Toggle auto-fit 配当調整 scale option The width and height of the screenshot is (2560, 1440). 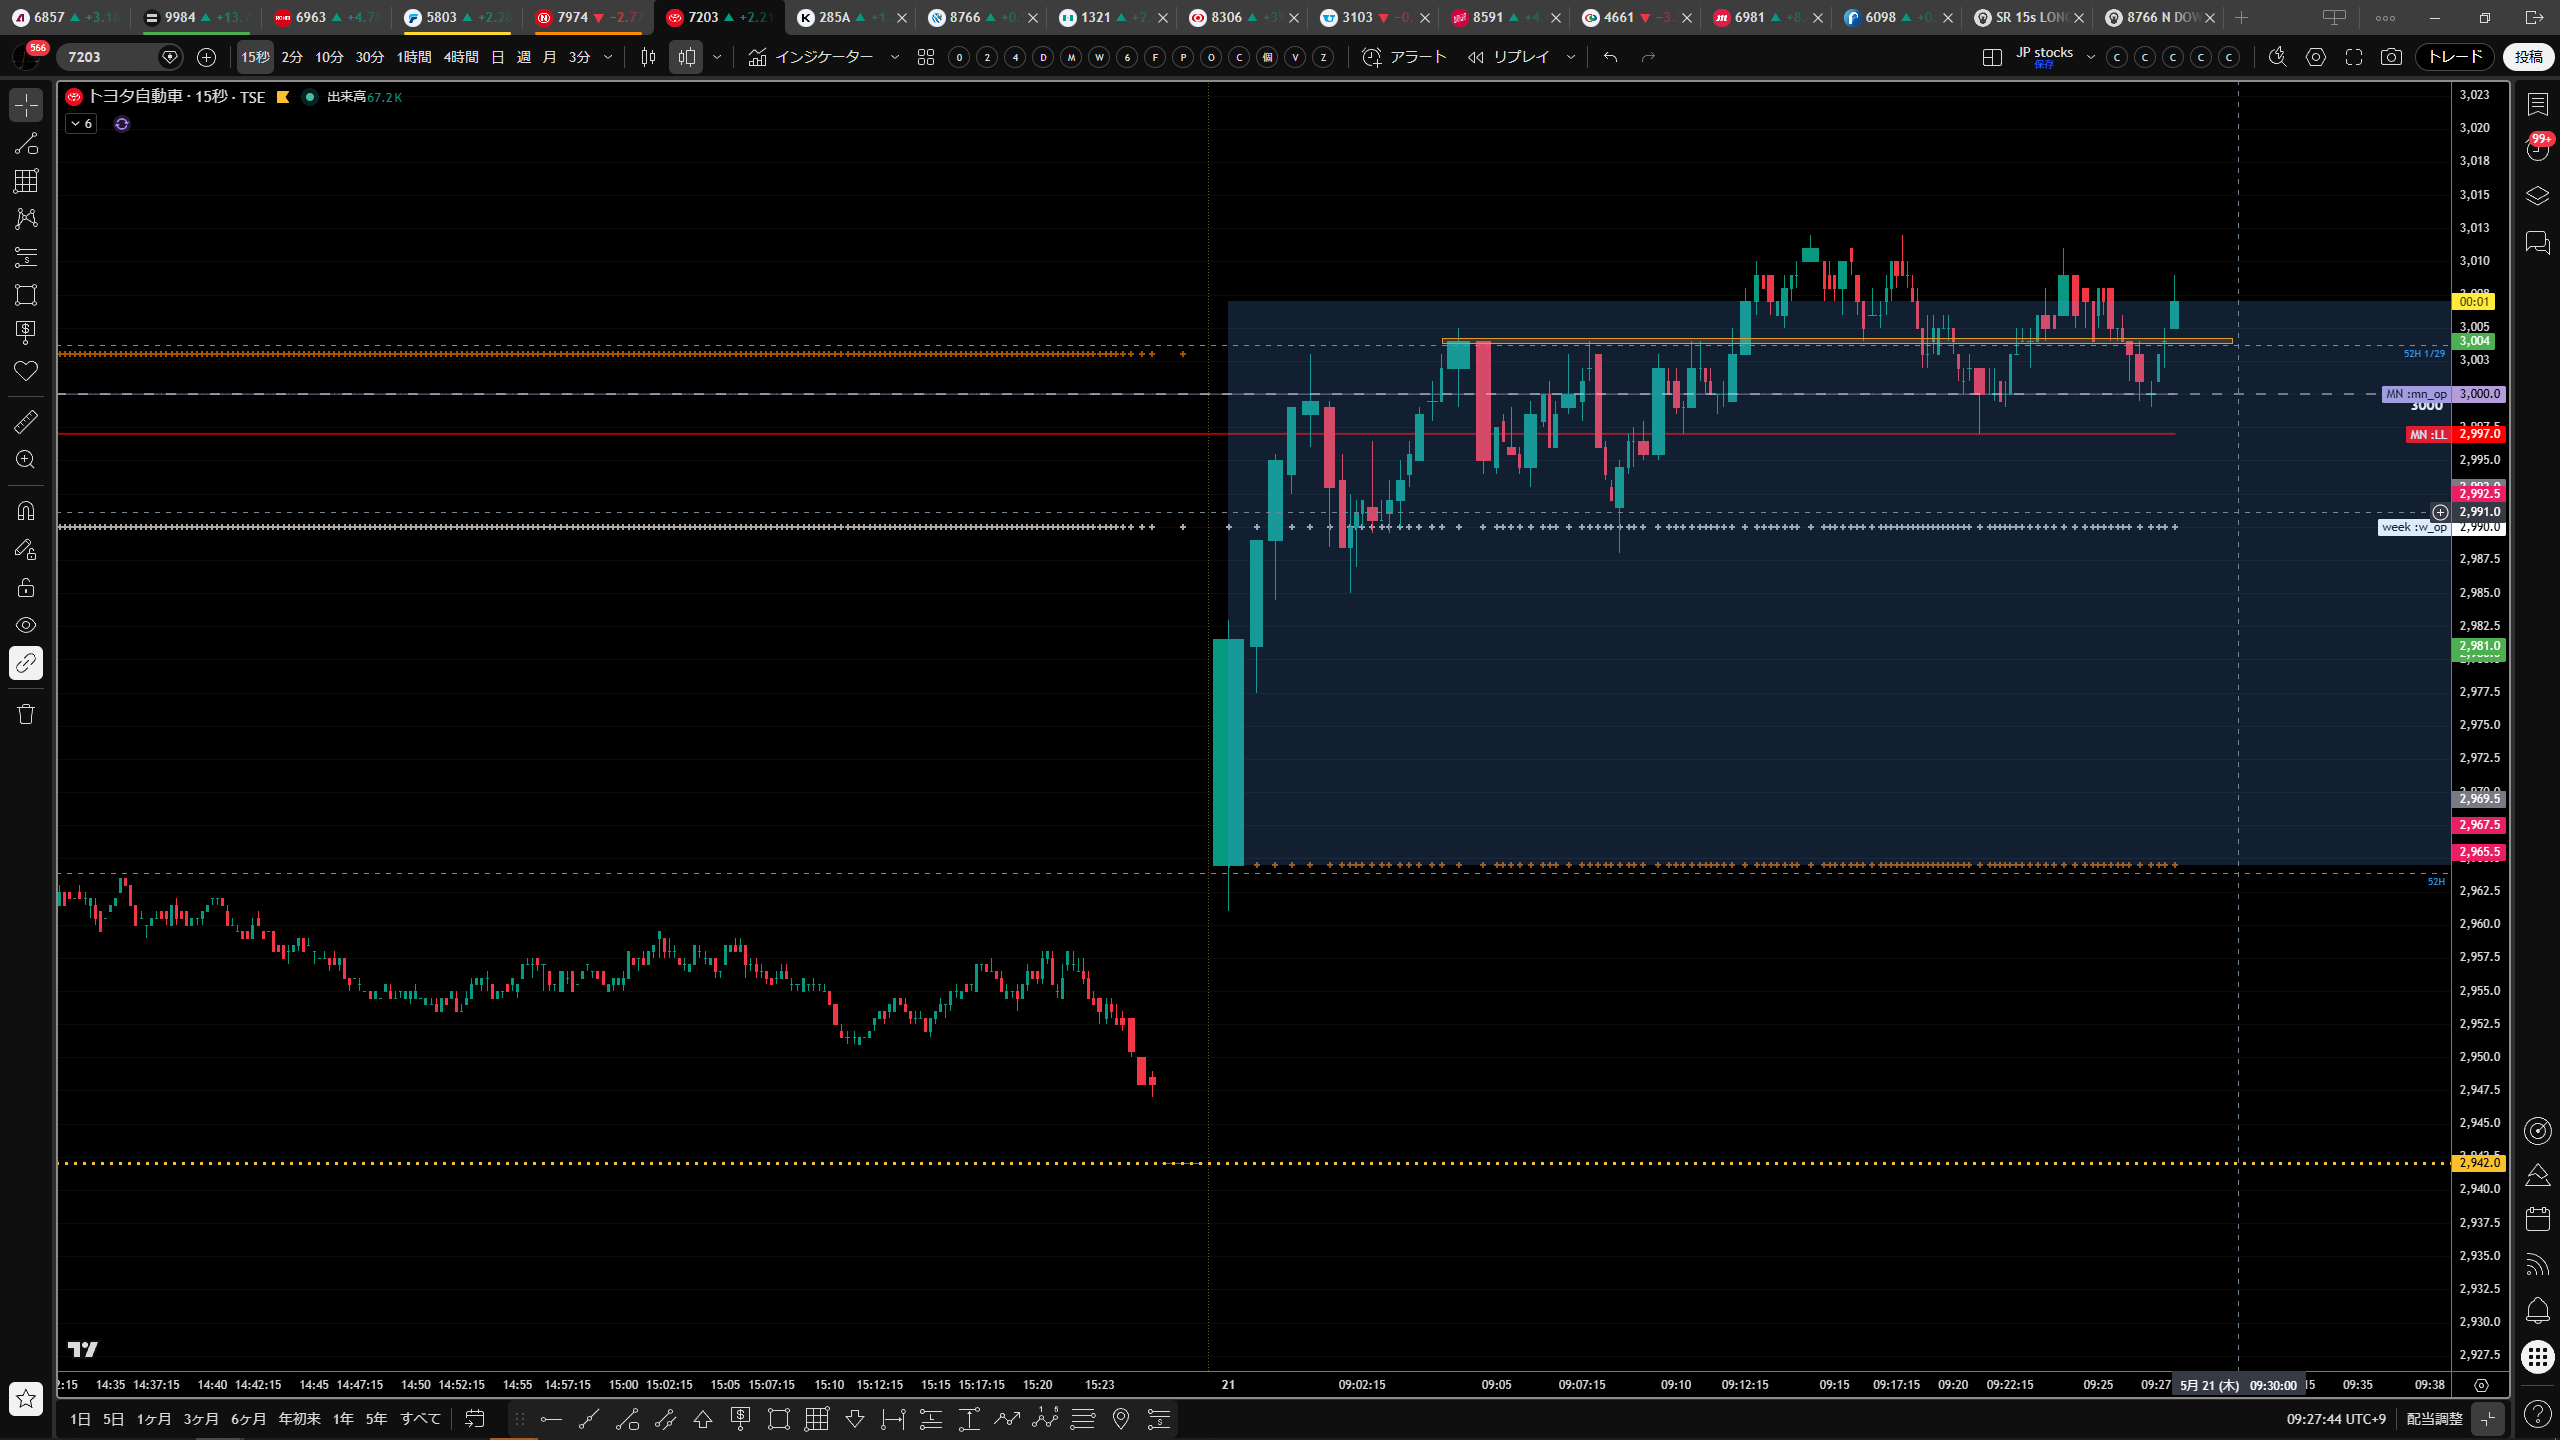coord(2434,1419)
